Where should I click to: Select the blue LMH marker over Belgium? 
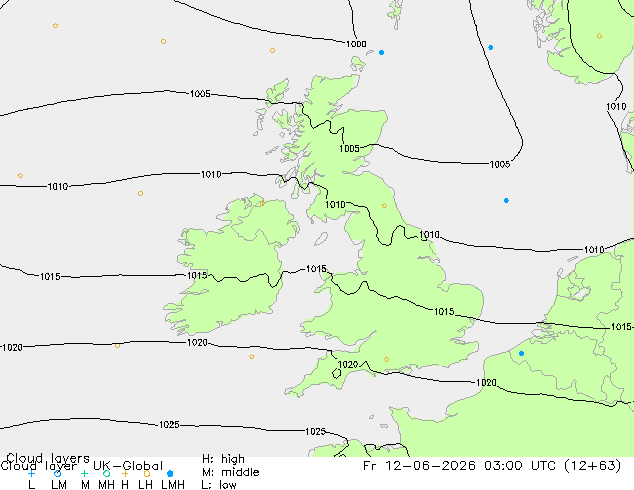click(x=522, y=353)
